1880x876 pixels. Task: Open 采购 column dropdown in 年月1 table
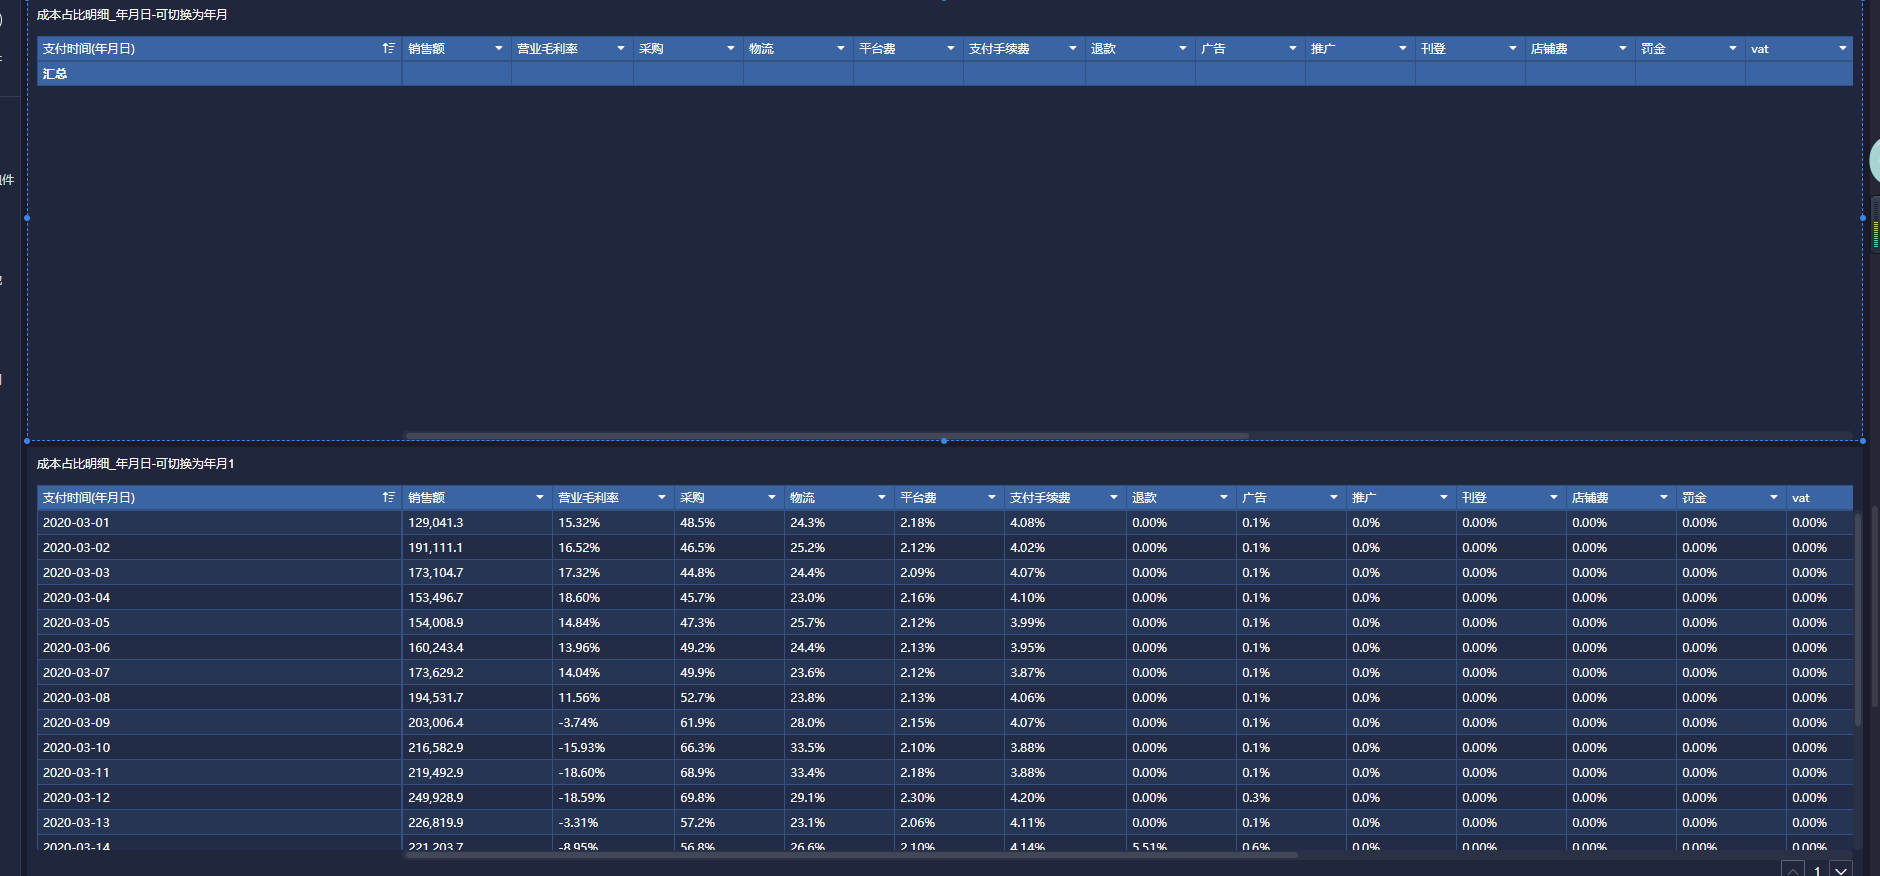(772, 497)
